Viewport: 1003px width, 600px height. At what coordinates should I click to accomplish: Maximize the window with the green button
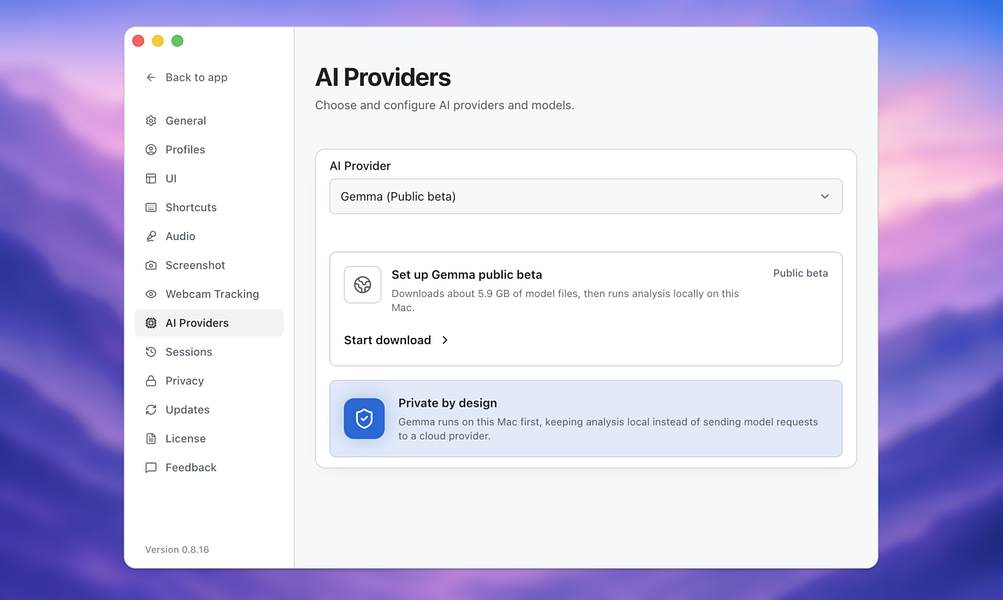coord(177,41)
